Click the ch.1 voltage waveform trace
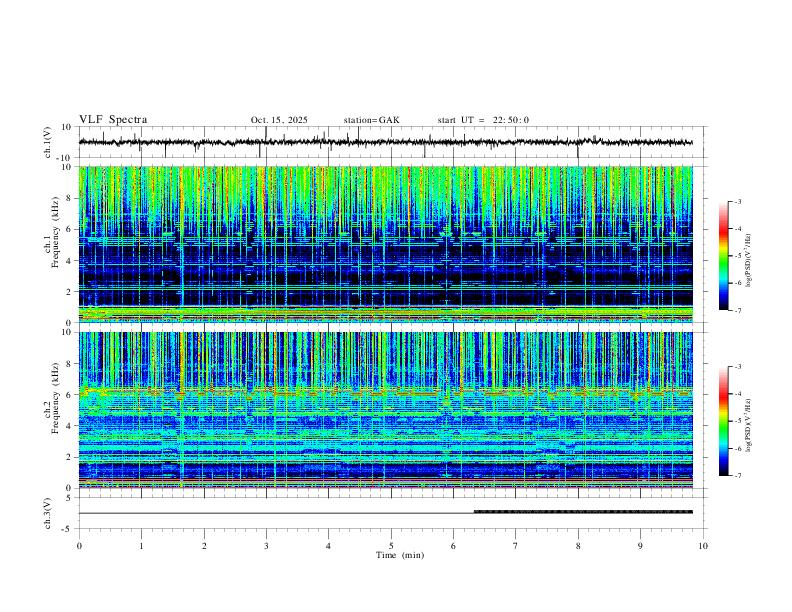This screenshot has height=612, width=792. pyautogui.click(x=385, y=142)
